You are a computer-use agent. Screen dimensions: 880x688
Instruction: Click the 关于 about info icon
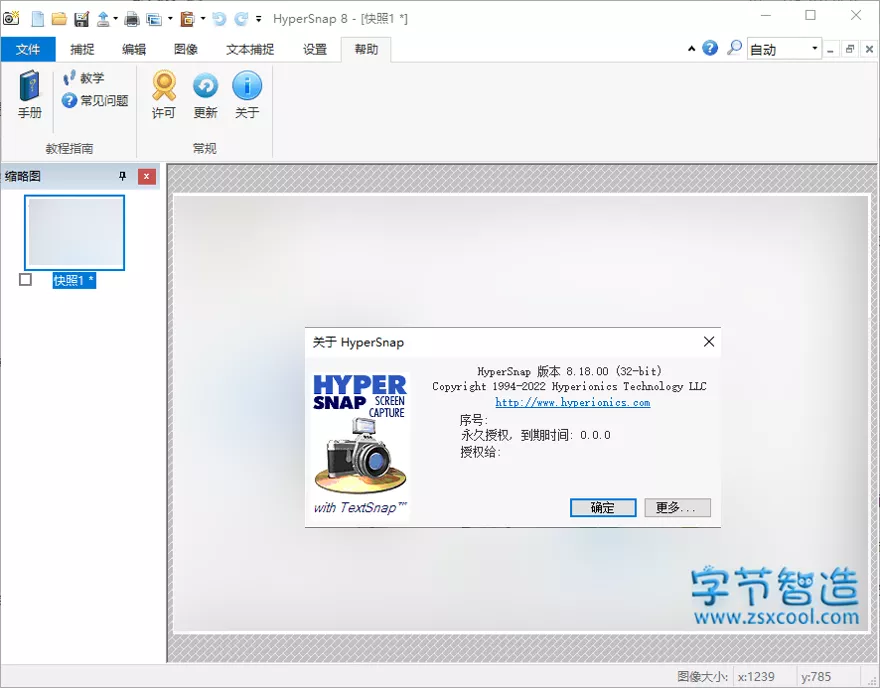point(247,94)
